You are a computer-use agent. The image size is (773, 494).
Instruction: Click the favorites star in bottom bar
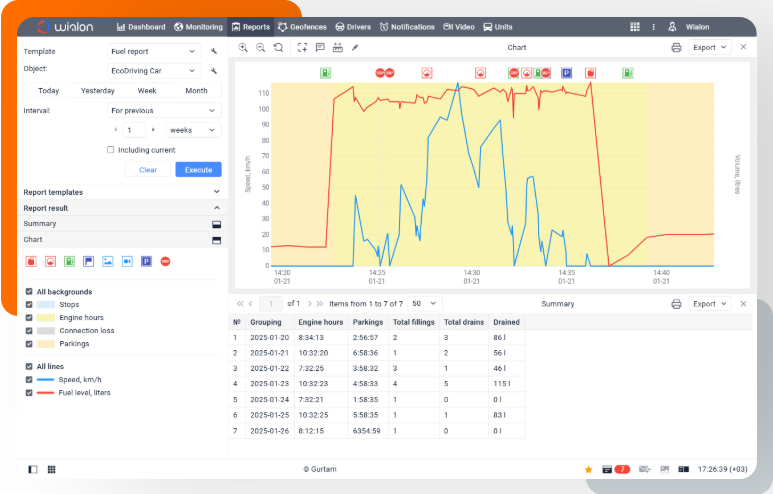(x=588, y=469)
